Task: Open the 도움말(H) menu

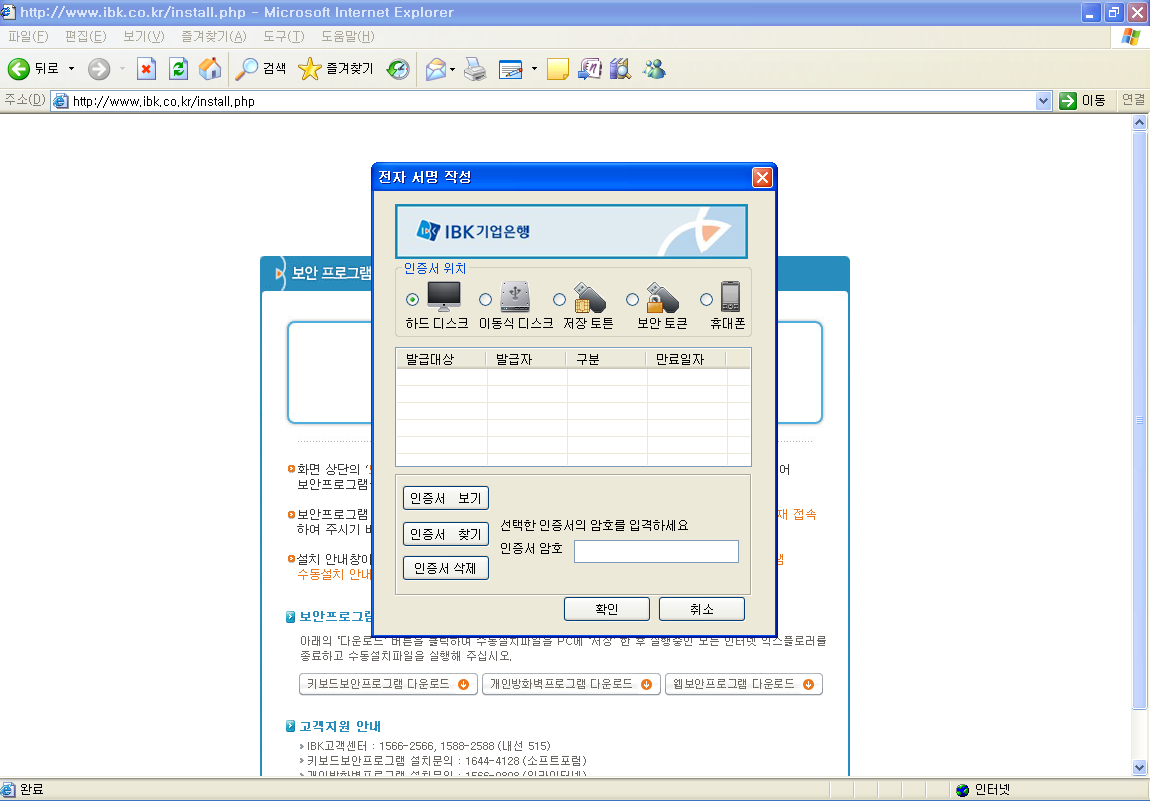Action: pos(348,36)
